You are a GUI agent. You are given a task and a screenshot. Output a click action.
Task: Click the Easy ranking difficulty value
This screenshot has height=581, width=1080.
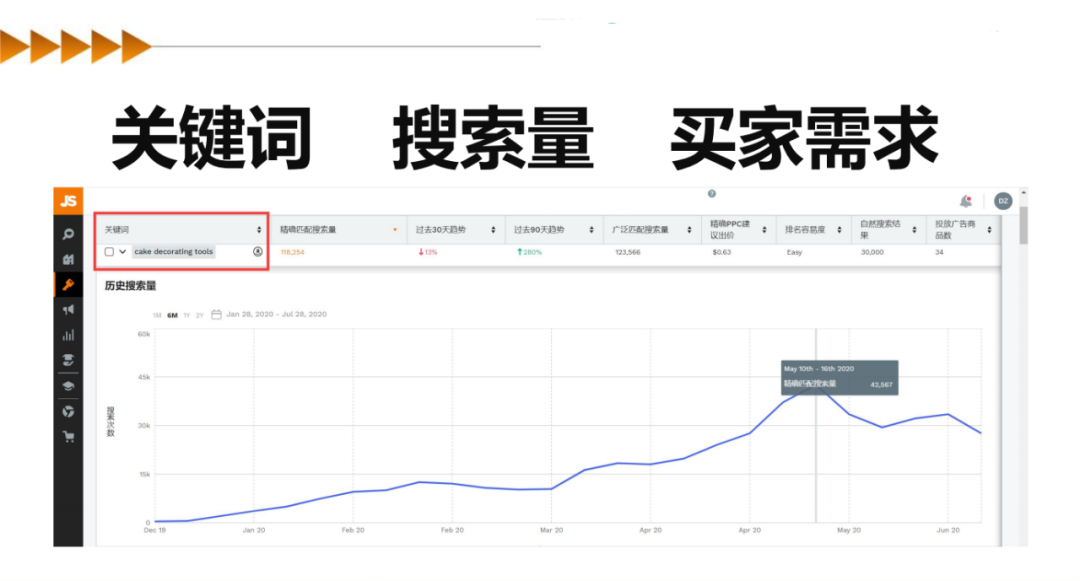tap(794, 253)
